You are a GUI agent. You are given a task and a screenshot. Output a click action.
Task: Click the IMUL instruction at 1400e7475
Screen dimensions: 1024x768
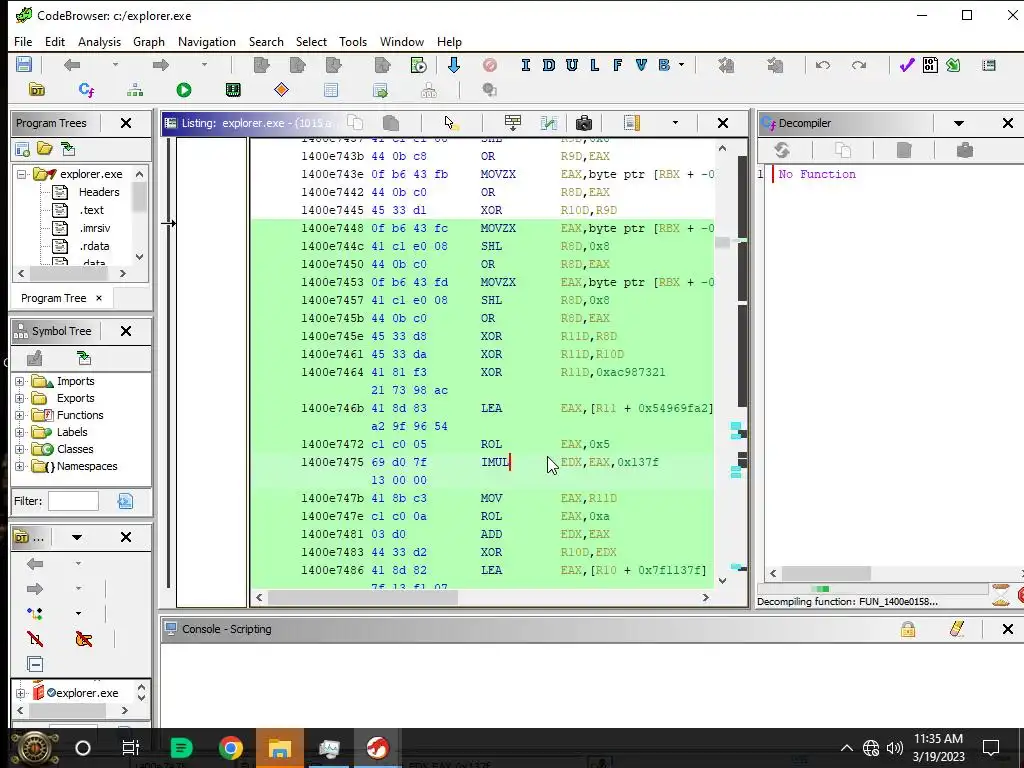pos(494,462)
